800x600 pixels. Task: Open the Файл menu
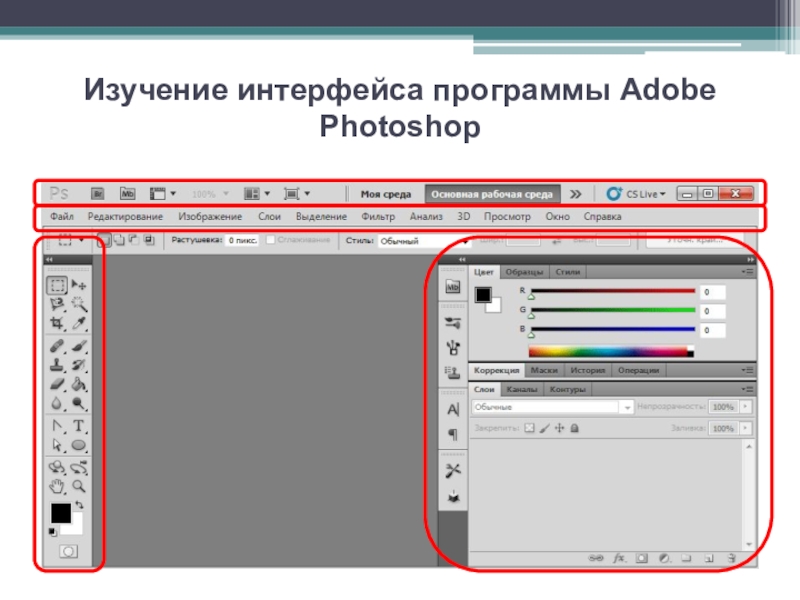click(62, 216)
